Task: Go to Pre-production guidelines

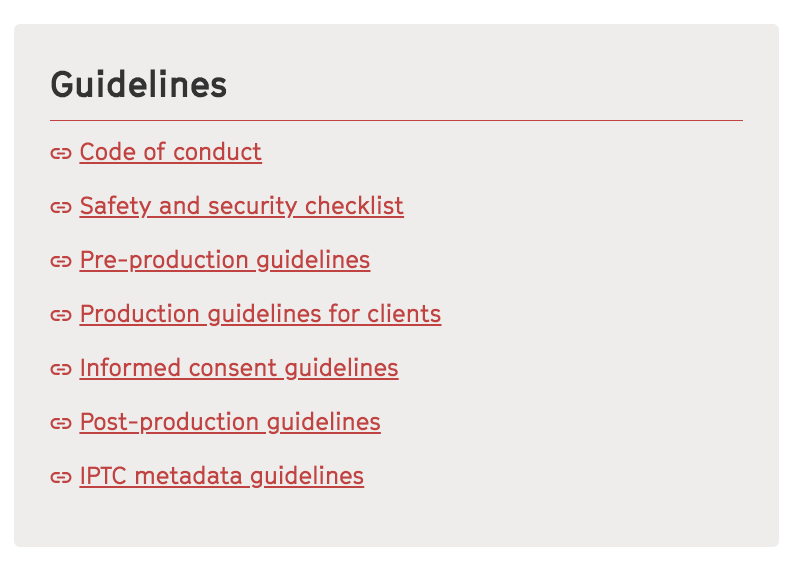Action: click(225, 260)
